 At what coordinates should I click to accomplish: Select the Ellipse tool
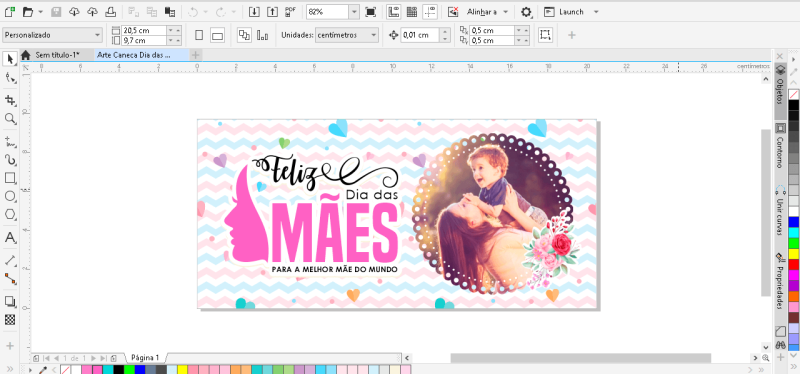pos(10,196)
